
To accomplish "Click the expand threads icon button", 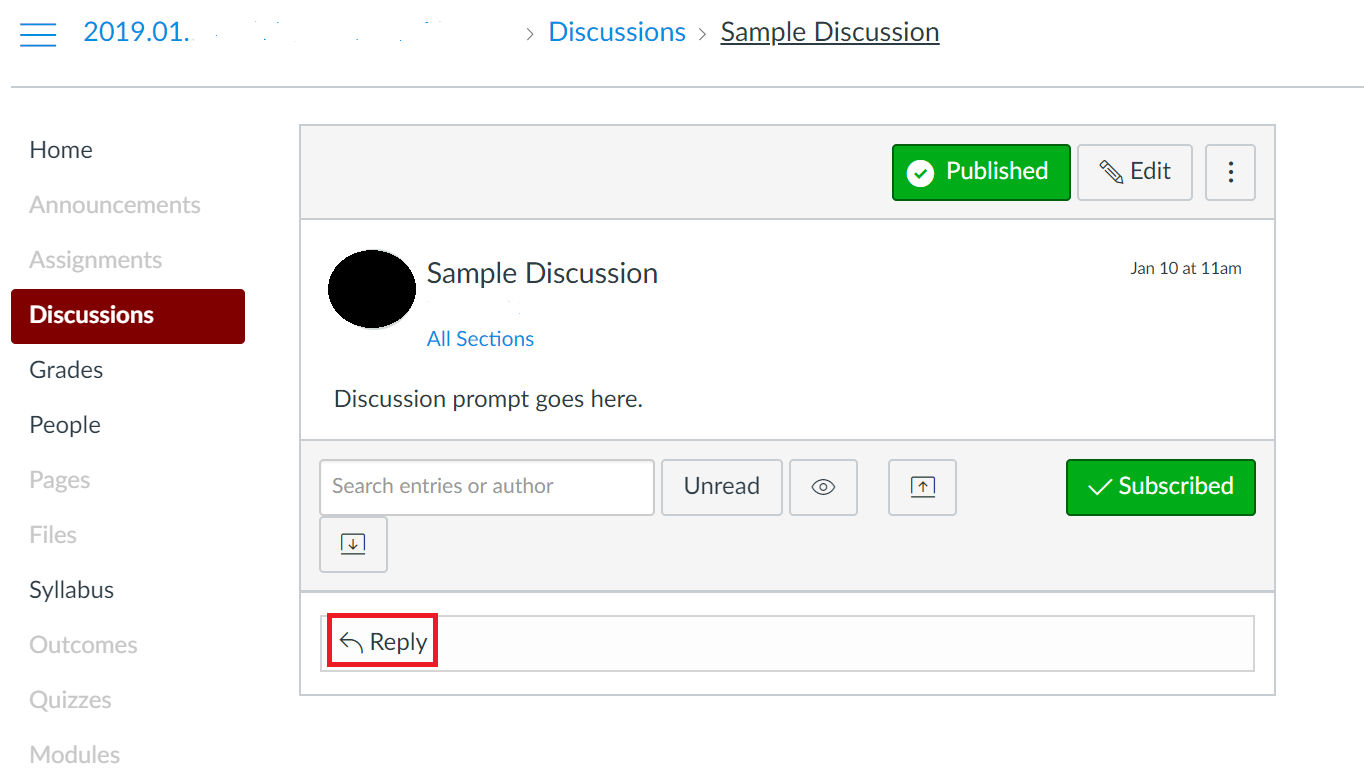I will [x=353, y=544].
